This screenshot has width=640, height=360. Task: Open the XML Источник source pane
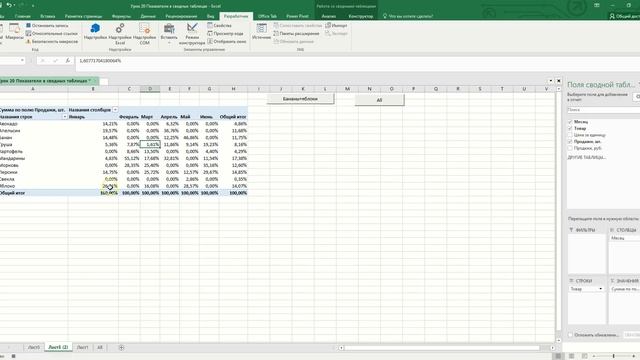click(x=261, y=32)
